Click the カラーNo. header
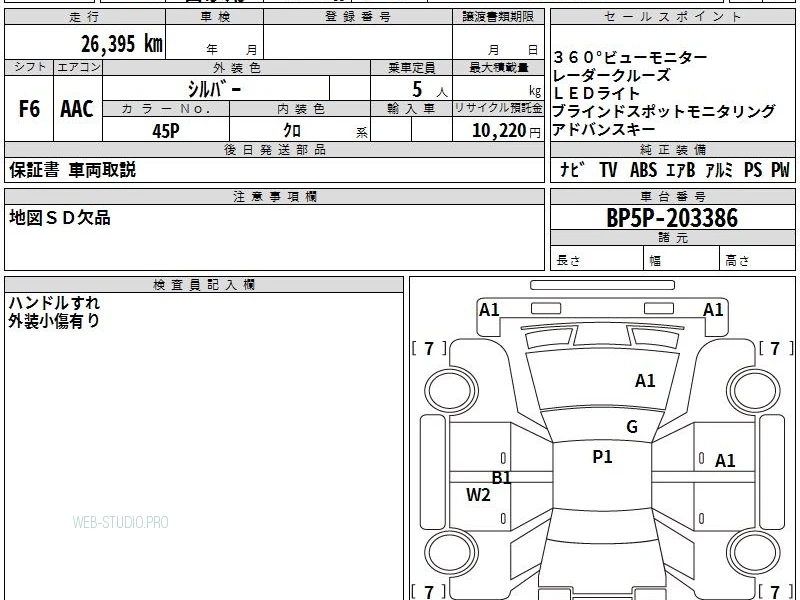Screen dimensions: 800x600 point(166,109)
